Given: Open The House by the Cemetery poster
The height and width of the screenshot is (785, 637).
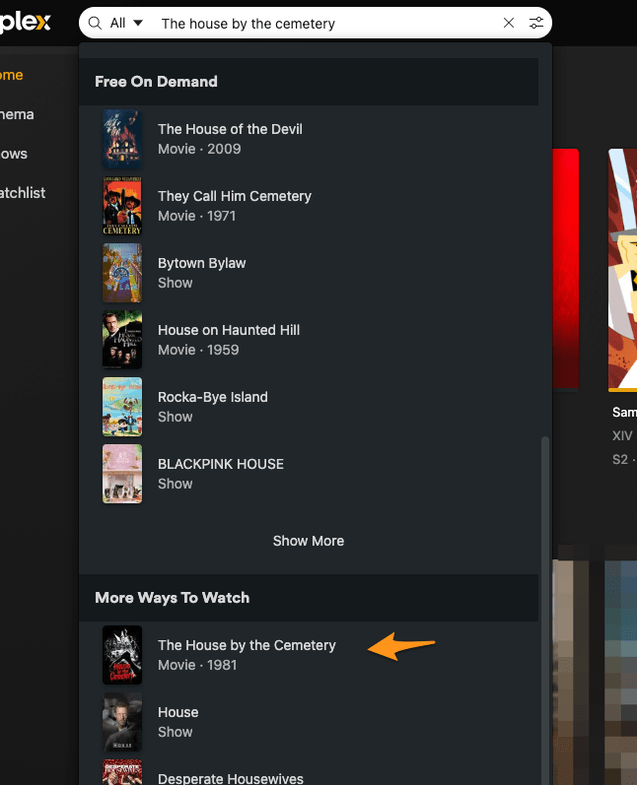Looking at the screenshot, I should coord(122,655).
